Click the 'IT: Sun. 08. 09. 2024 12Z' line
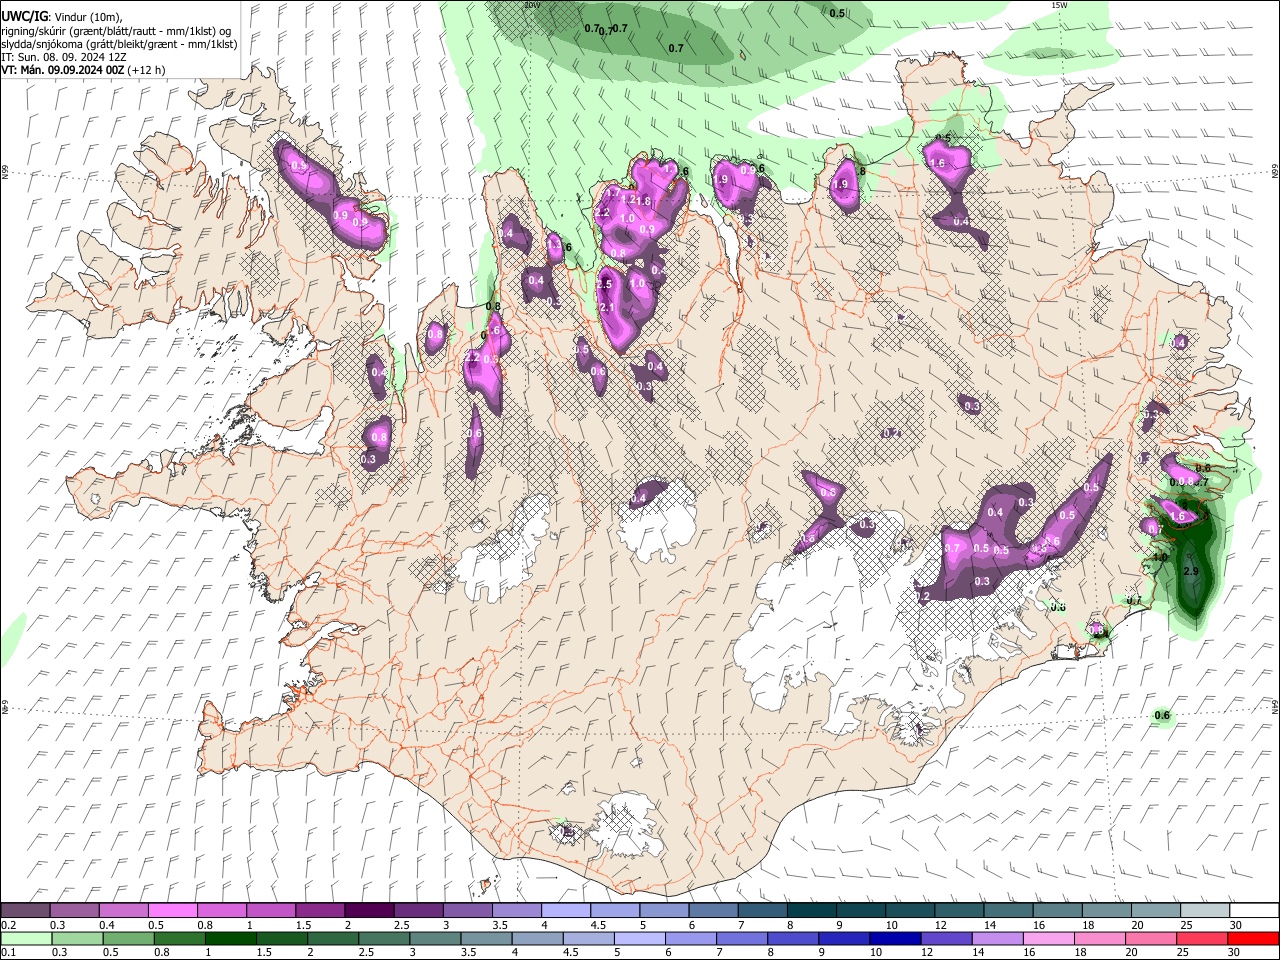Image resolution: width=1280 pixels, height=960 pixels. (x=64, y=57)
